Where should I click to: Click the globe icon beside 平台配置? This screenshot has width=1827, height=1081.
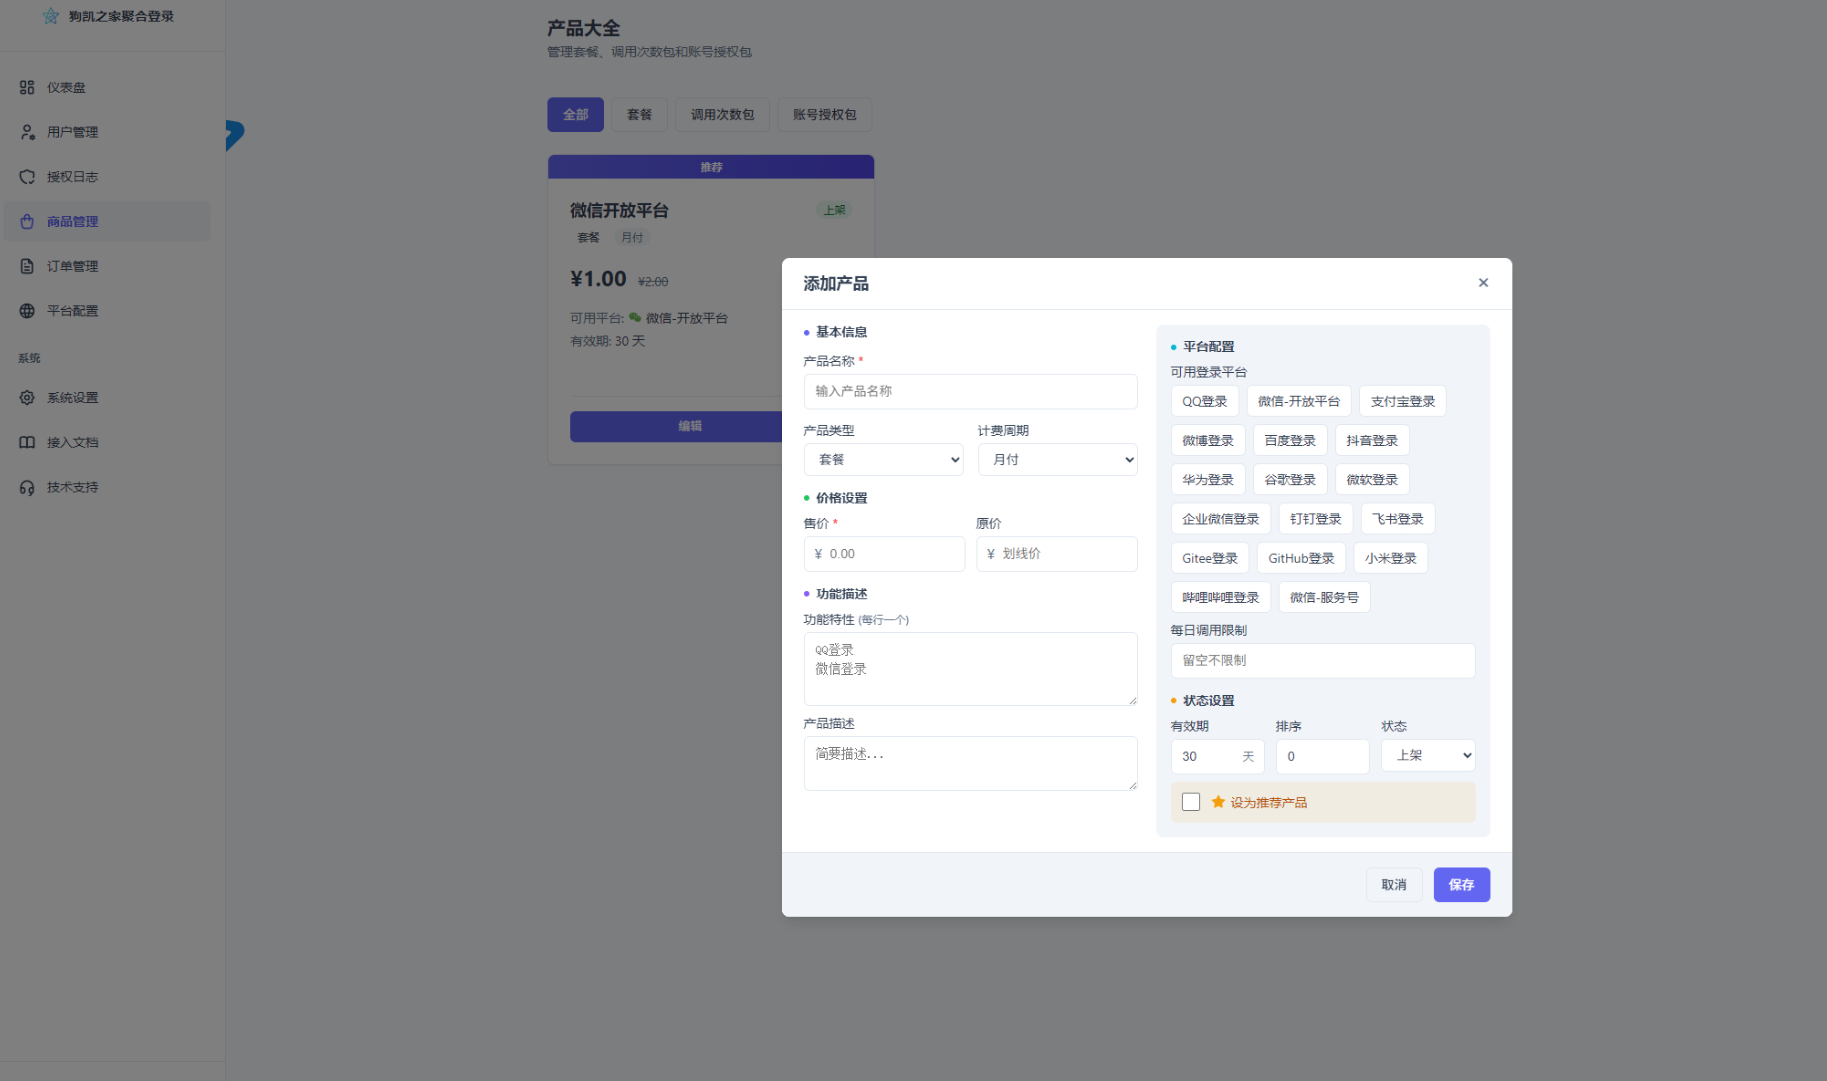[27, 311]
